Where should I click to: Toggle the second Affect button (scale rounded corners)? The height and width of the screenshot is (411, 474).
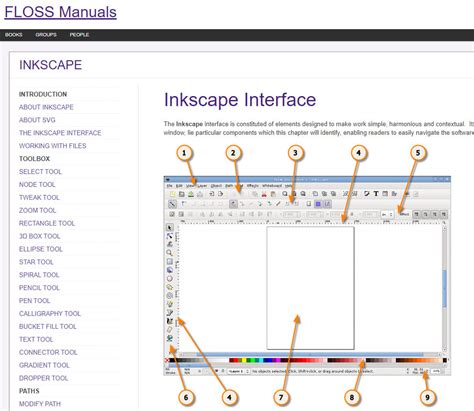point(425,214)
